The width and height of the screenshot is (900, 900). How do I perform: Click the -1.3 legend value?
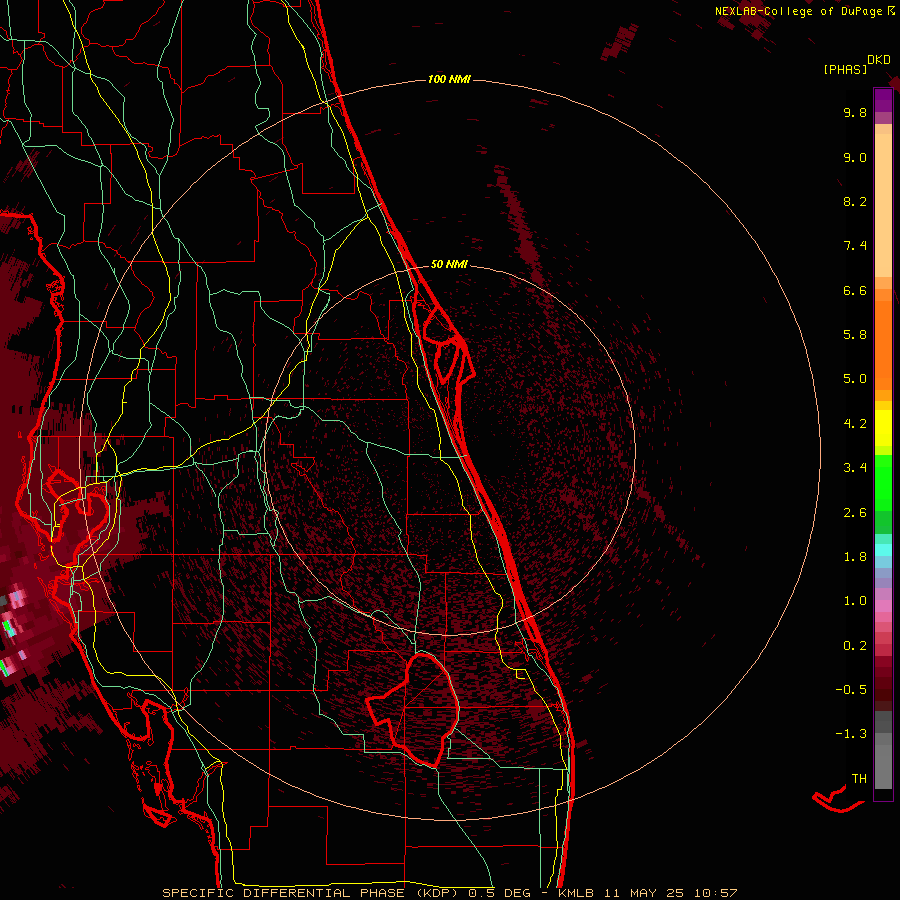(x=851, y=734)
